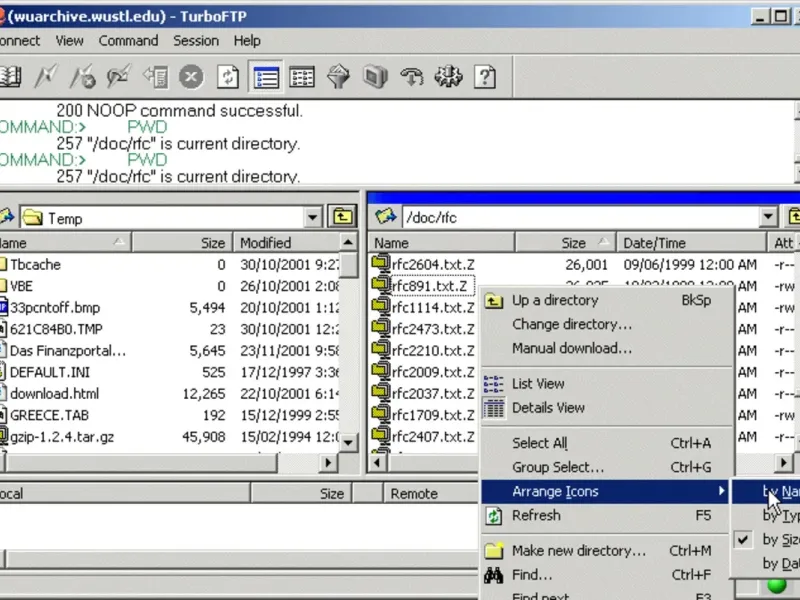Select the details view toolbar icon
Screen dimensions: 800x600
coord(302,78)
